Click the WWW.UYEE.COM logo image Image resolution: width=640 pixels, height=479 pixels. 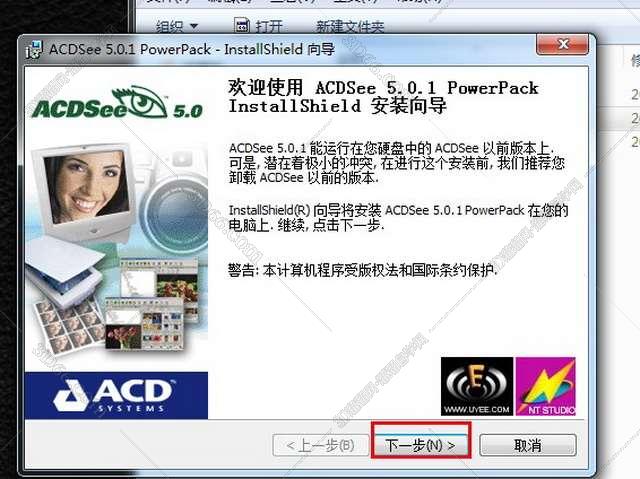[477, 386]
